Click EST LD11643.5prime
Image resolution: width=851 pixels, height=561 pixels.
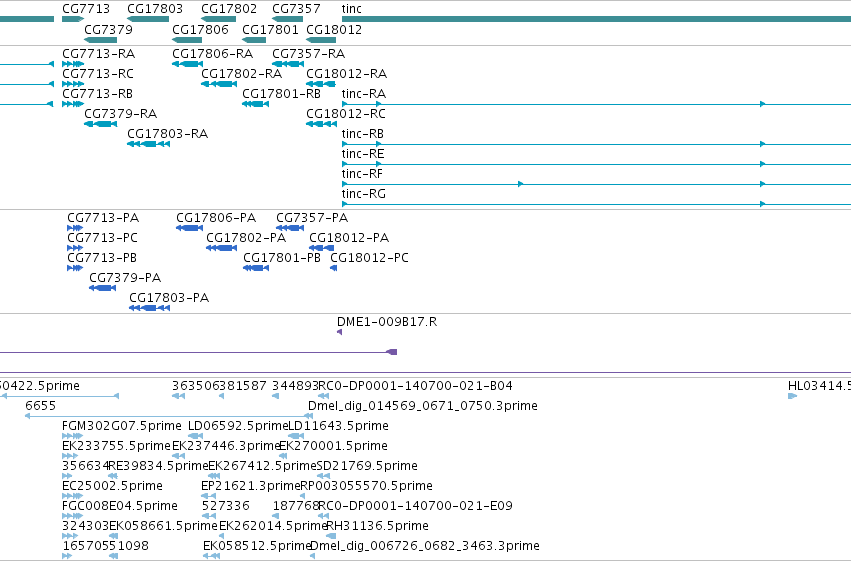[x=296, y=436]
